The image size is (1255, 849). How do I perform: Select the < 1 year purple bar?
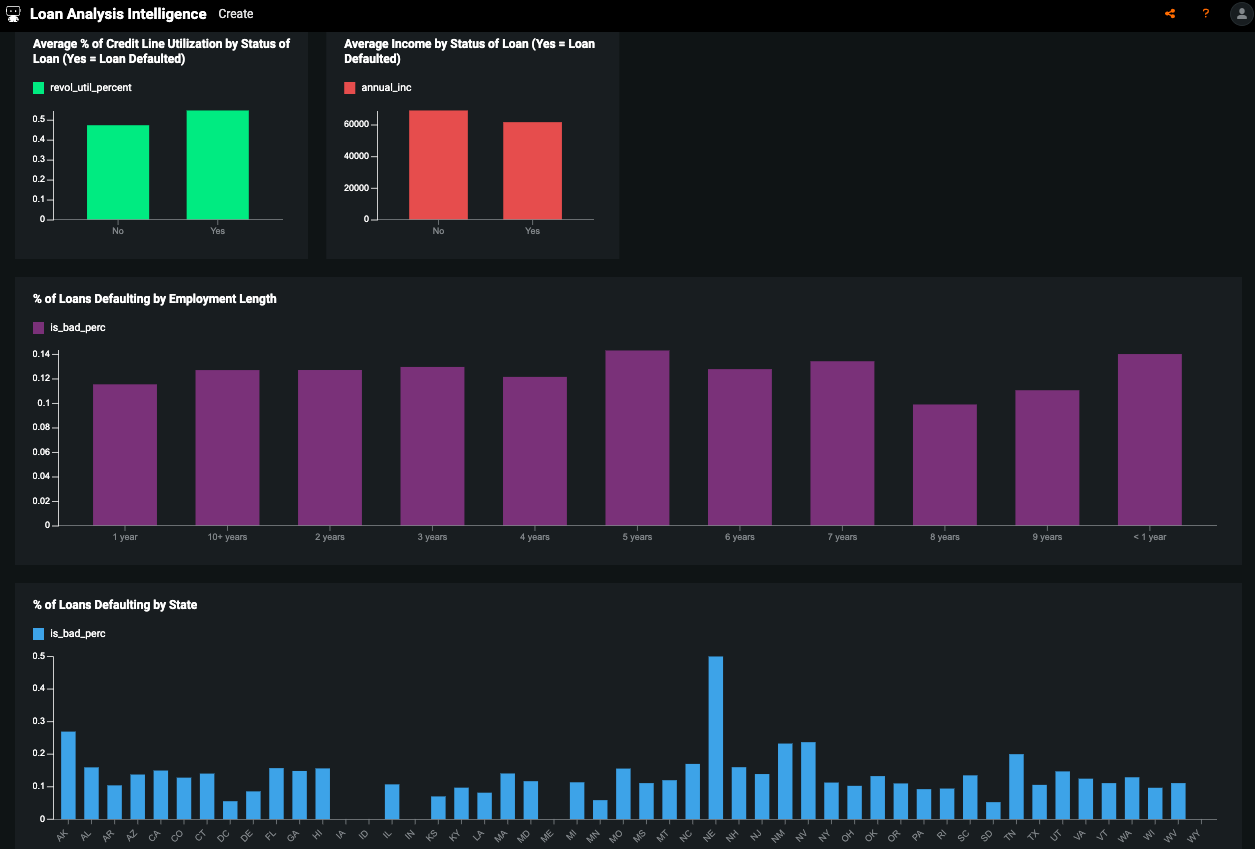click(x=1149, y=440)
